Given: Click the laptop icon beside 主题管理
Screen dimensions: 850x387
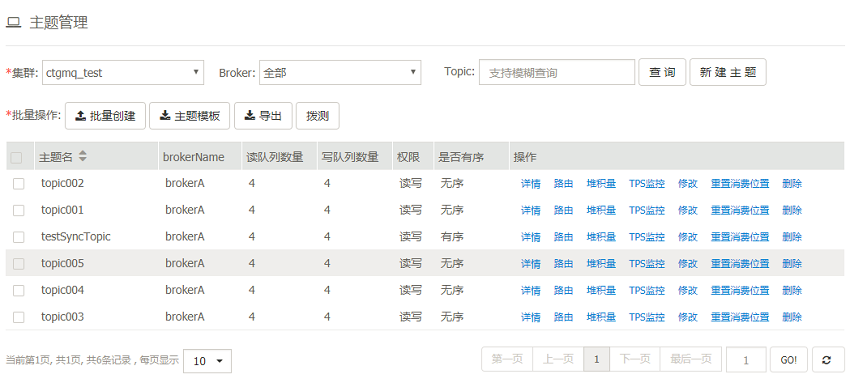Looking at the screenshot, I should 13,23.
